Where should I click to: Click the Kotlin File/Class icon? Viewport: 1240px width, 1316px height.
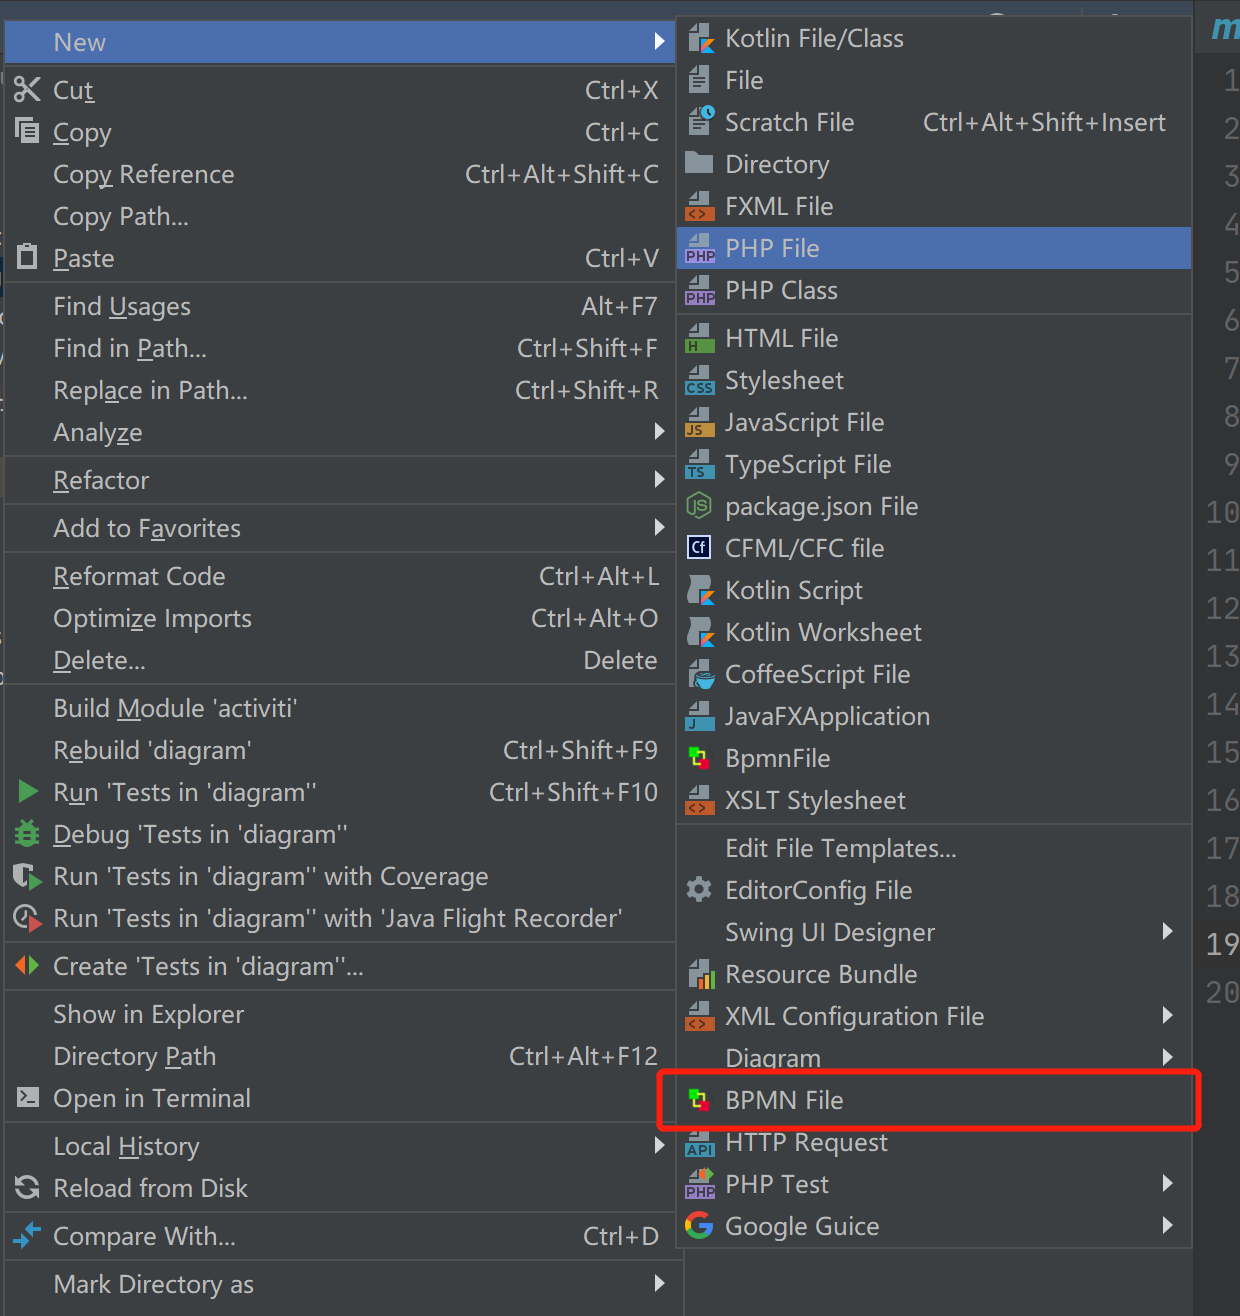pos(700,39)
